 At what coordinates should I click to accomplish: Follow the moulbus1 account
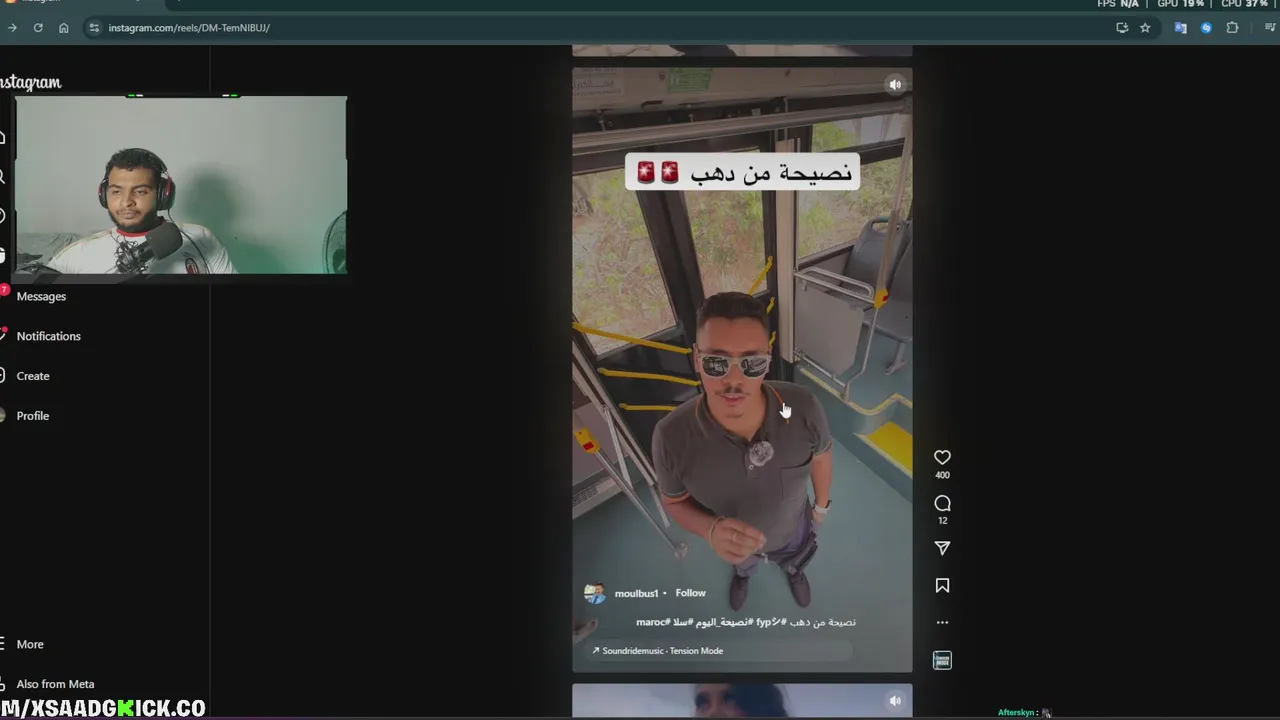coord(690,593)
